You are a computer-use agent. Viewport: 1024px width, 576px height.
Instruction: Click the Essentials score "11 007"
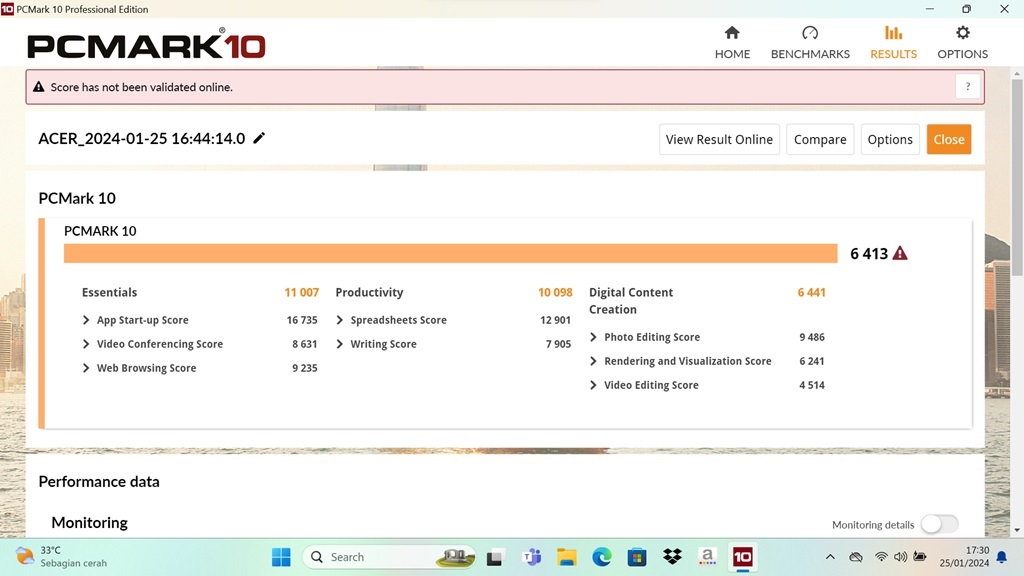coord(302,293)
